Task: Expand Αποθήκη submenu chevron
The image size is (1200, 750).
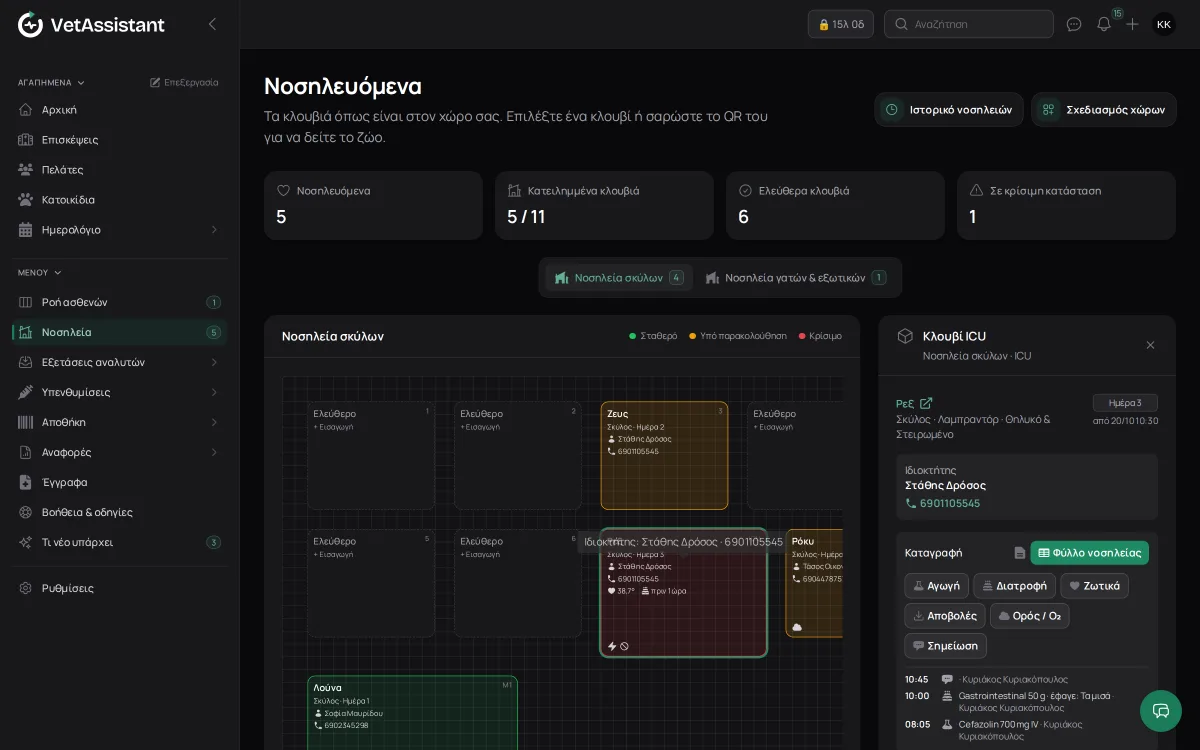Action: (213, 422)
